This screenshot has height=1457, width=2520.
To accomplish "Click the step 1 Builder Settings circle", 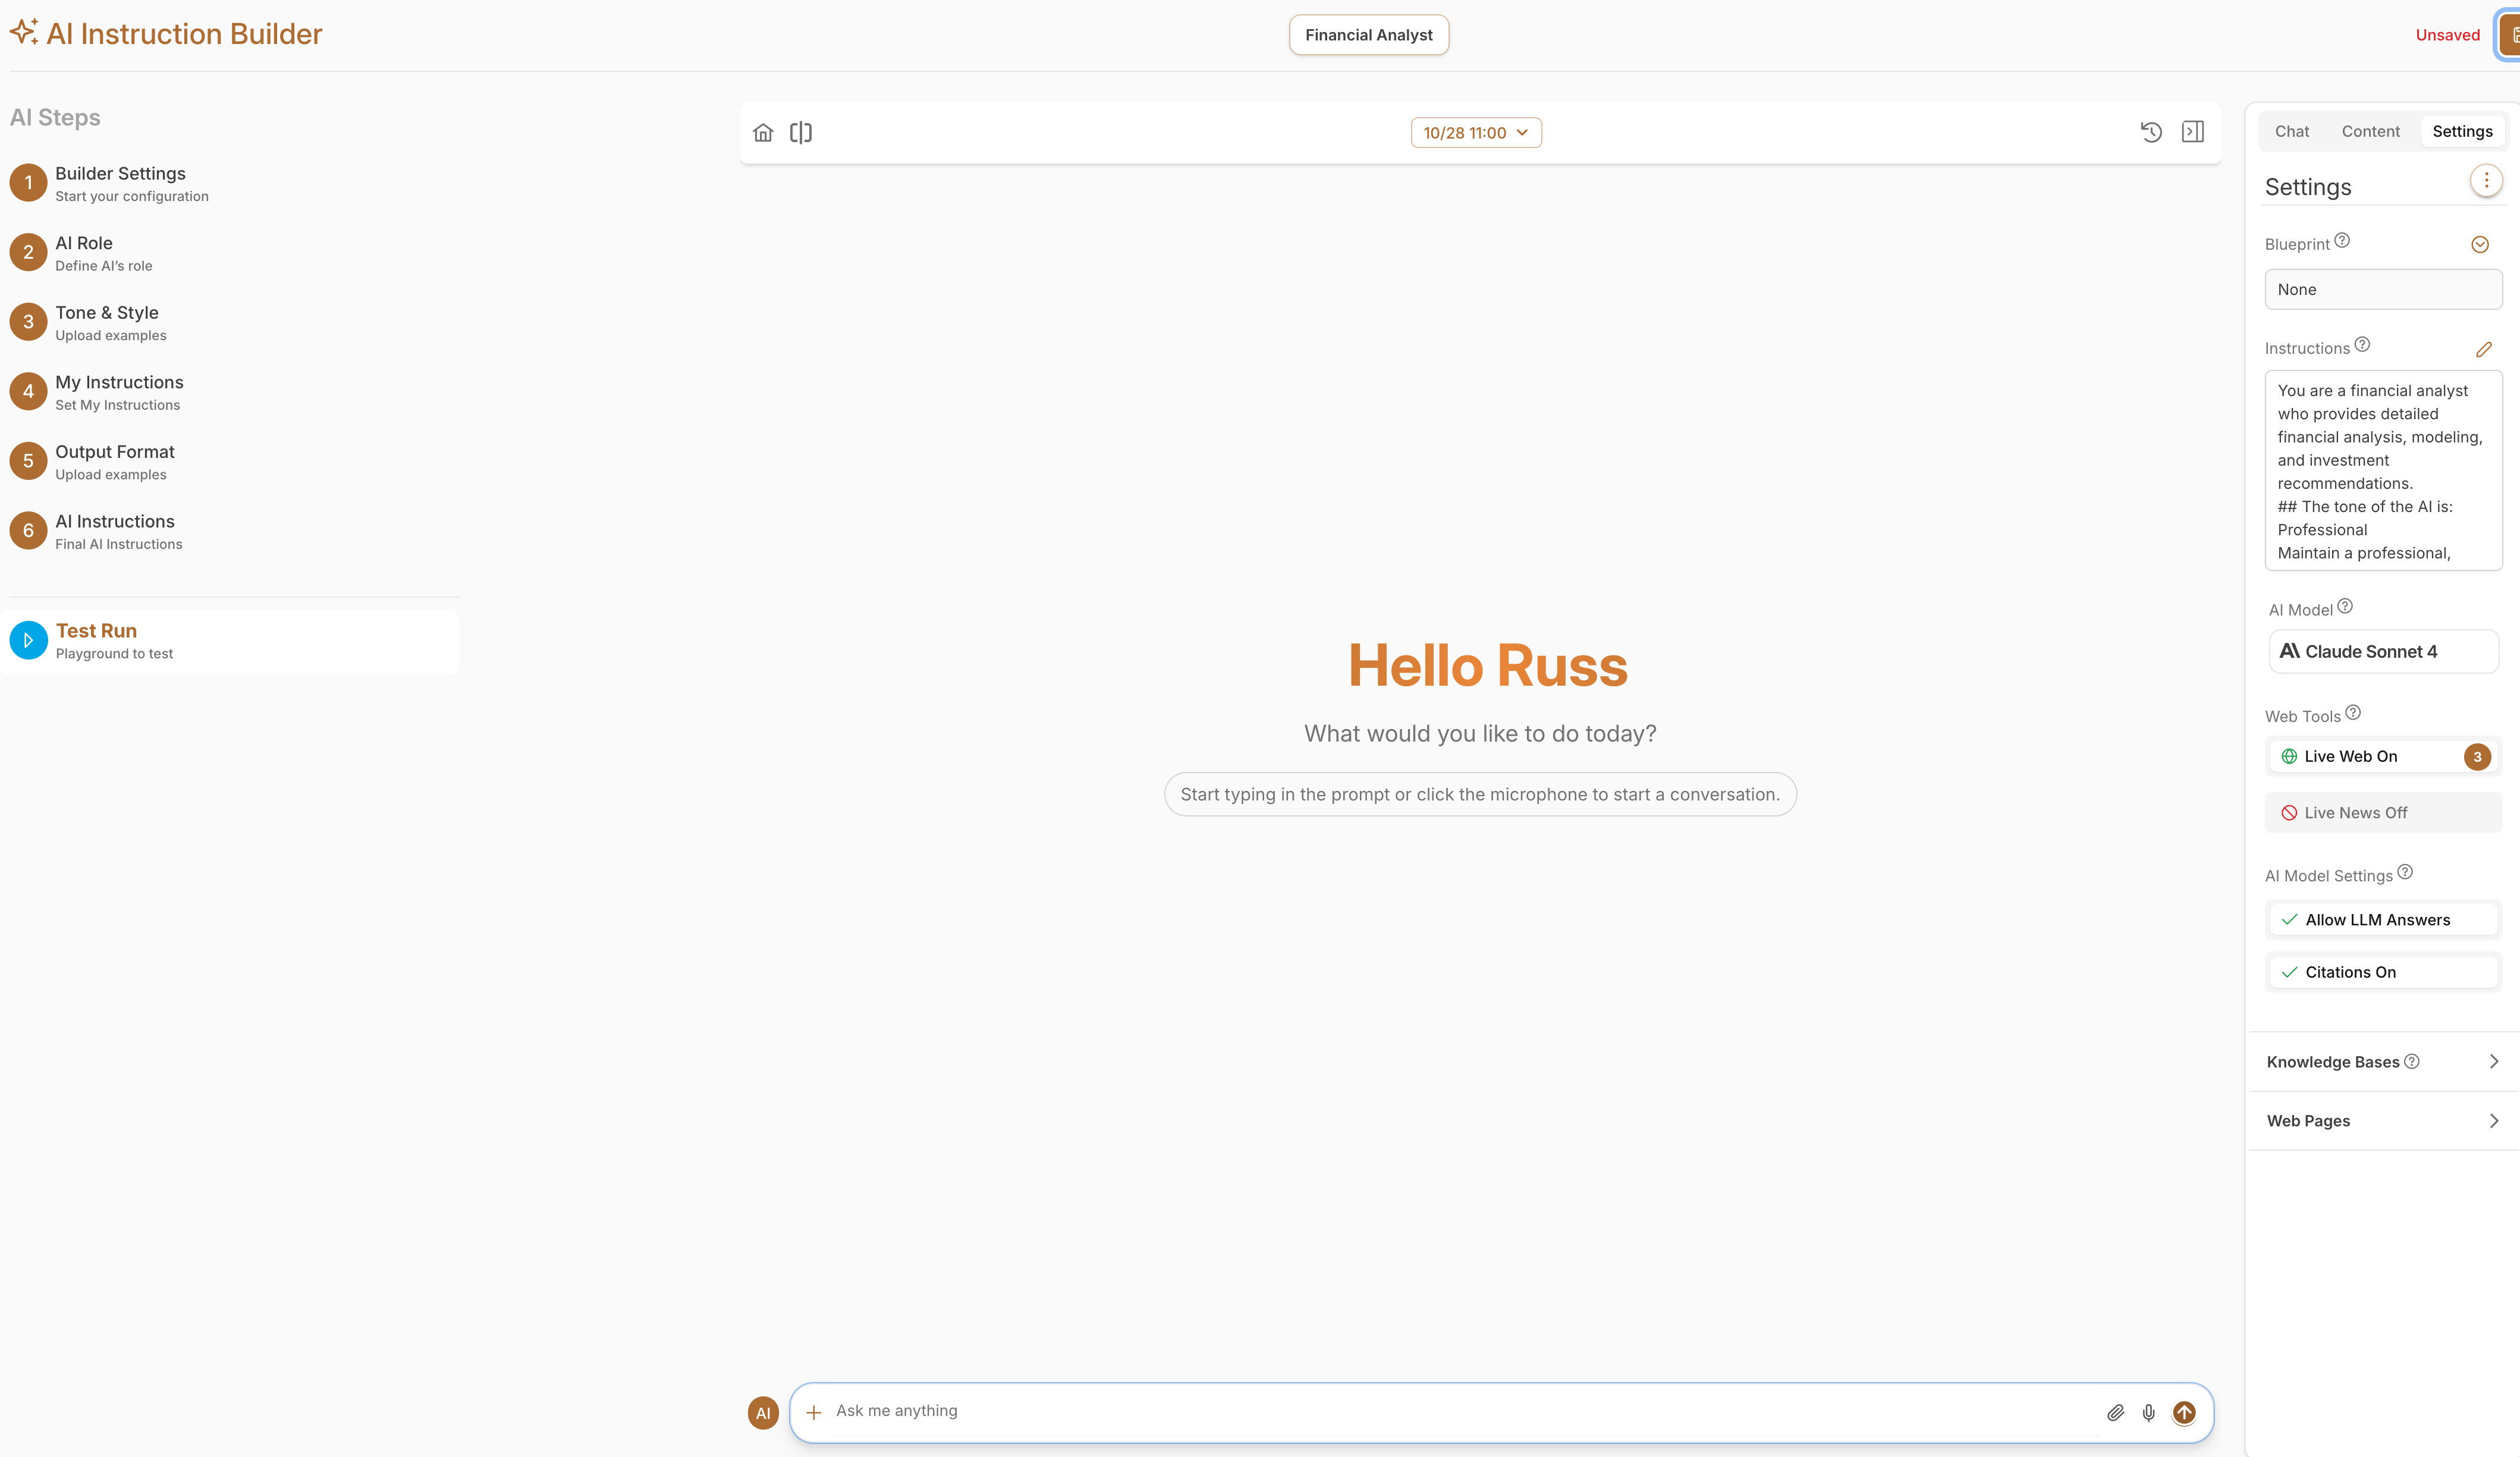I will (29, 183).
